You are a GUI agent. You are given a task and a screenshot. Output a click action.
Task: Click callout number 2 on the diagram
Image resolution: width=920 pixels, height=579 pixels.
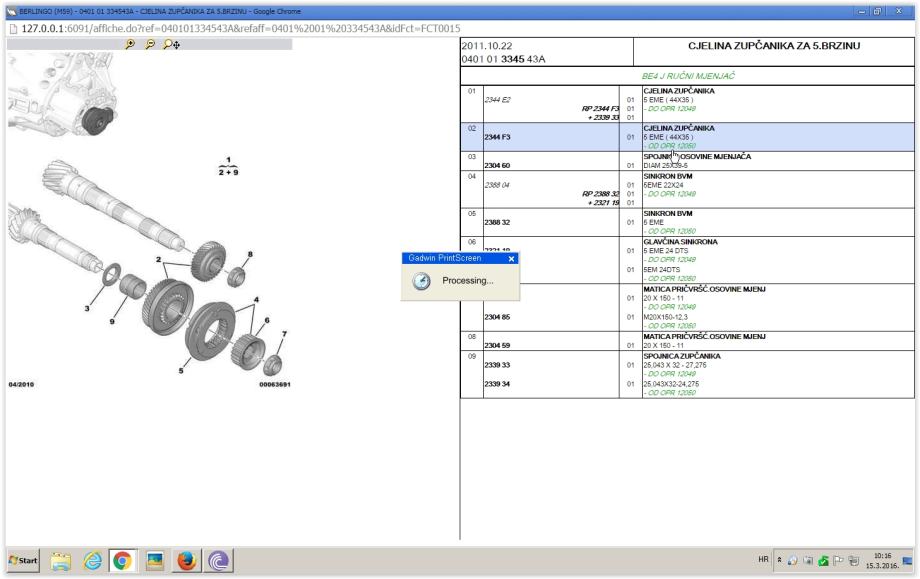pyautogui.click(x=158, y=259)
